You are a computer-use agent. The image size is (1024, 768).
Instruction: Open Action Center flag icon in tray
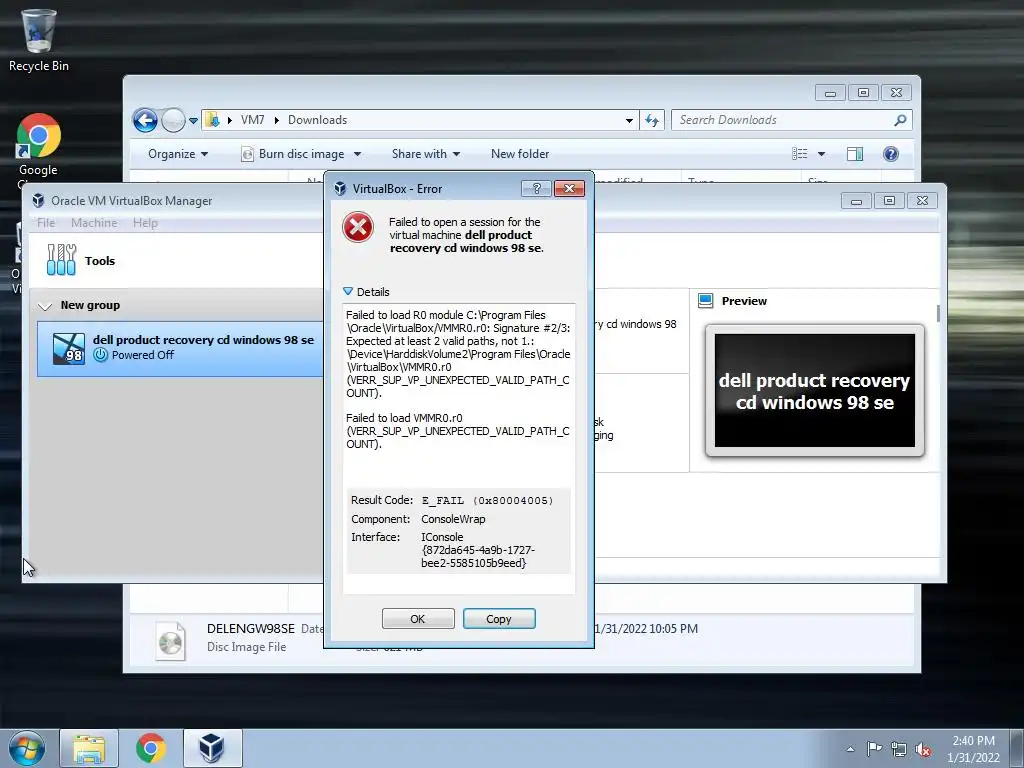[x=874, y=749]
